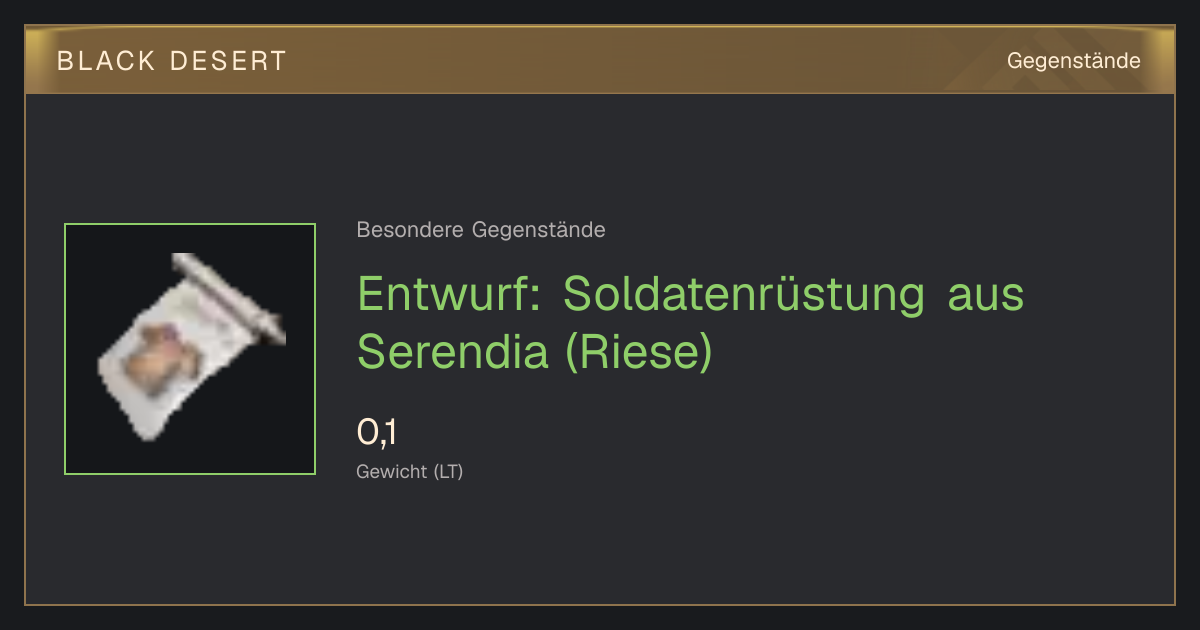Click the rolled rod of the scroll icon
Viewport: 1200px width, 630px height.
[230, 297]
